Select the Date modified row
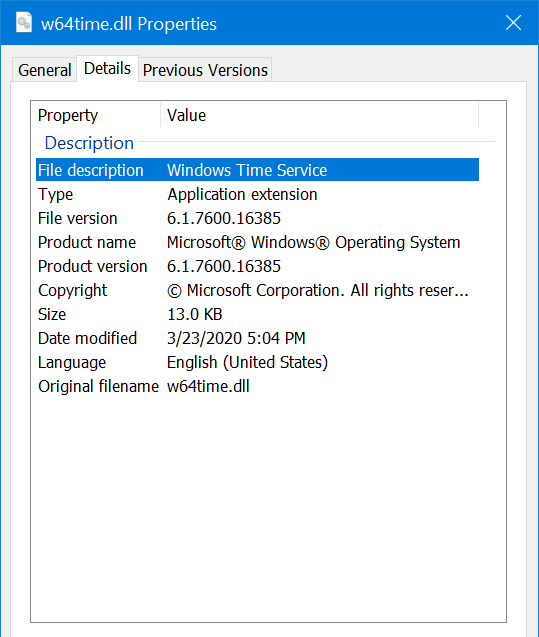Viewport: 539px width, 637px height. (x=258, y=338)
